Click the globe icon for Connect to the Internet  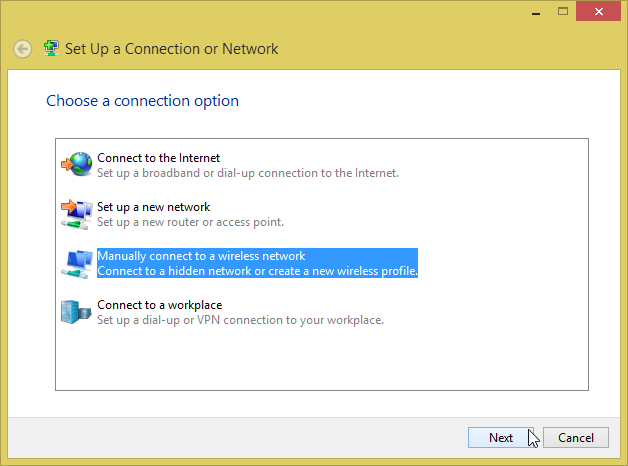click(x=77, y=165)
